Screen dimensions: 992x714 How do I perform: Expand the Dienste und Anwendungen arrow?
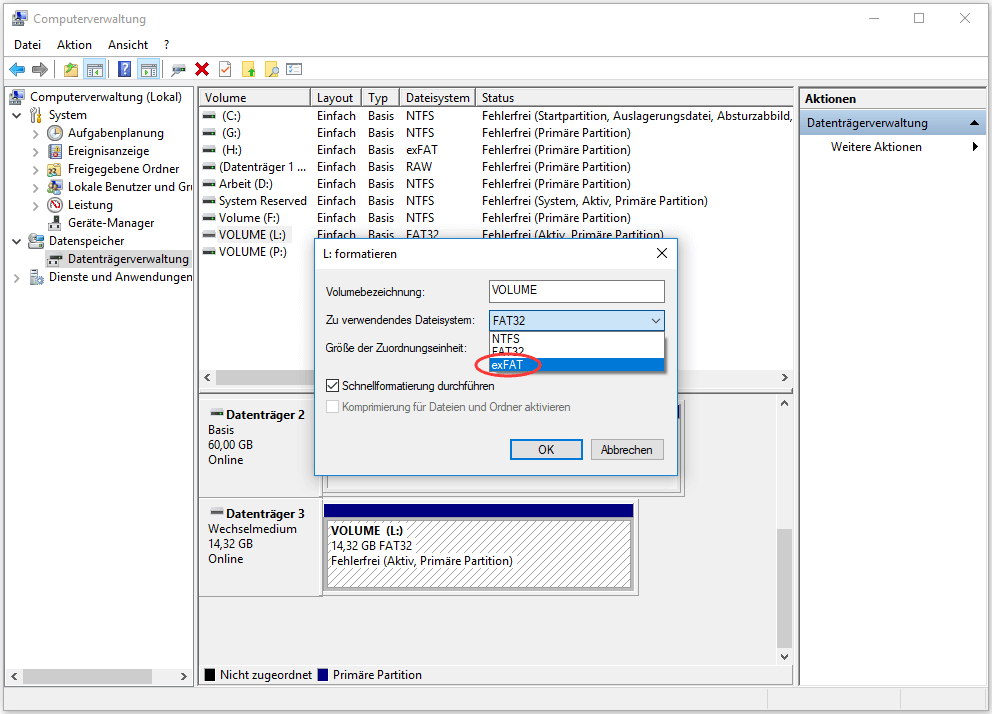tap(17, 278)
